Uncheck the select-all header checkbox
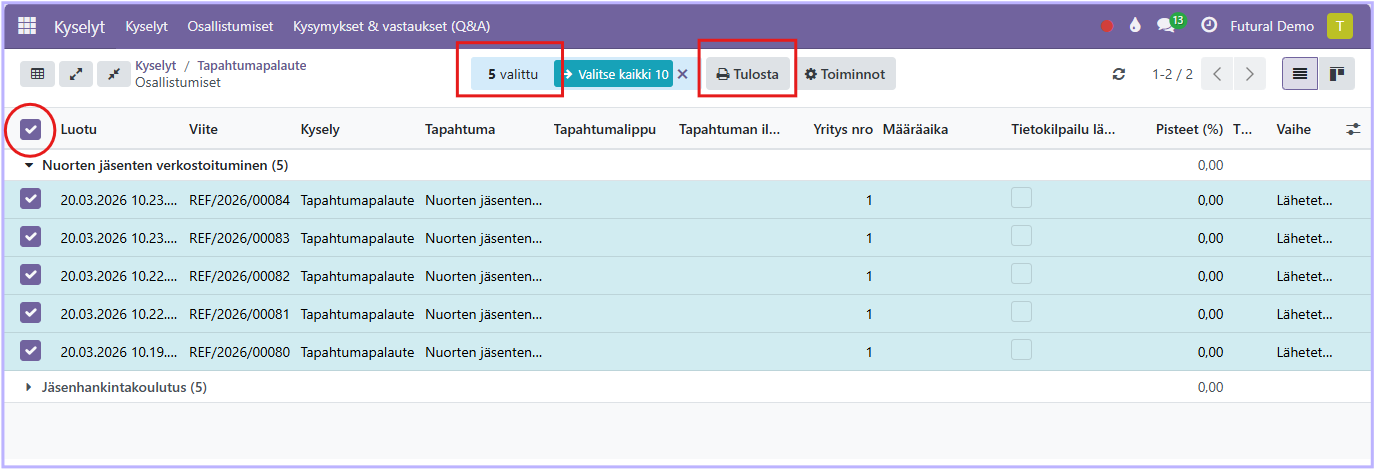Image resolution: width=1374 pixels, height=469 pixels. click(31, 129)
